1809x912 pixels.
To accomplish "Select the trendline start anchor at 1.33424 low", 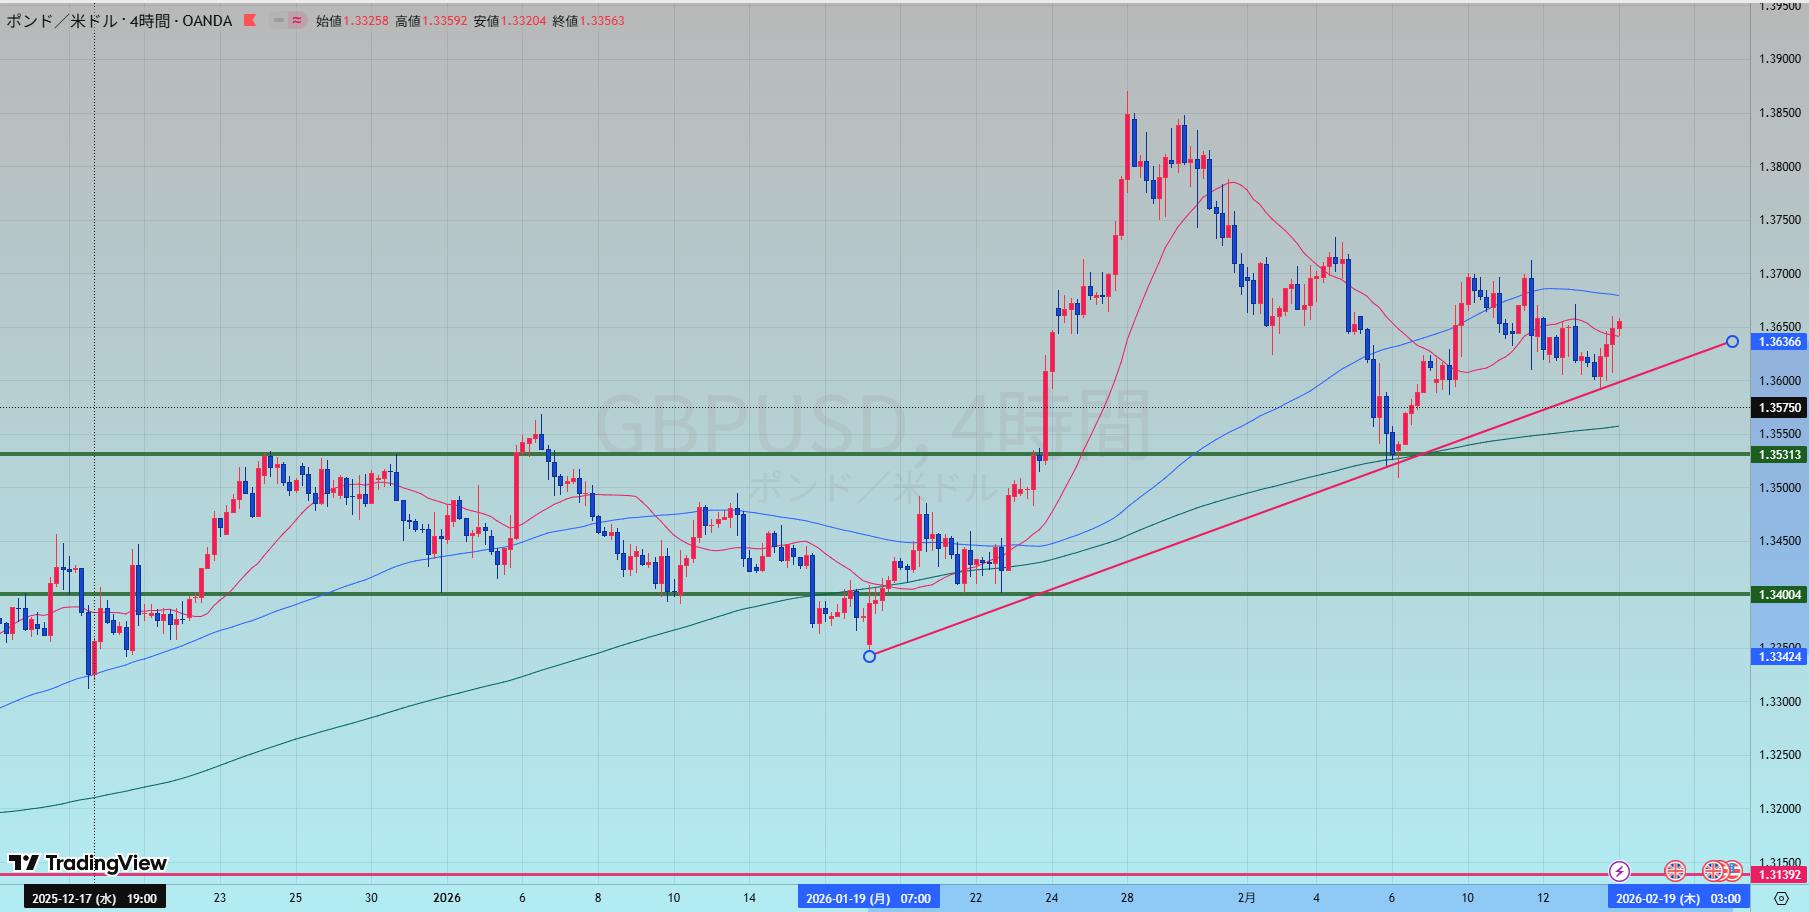I will (x=869, y=656).
